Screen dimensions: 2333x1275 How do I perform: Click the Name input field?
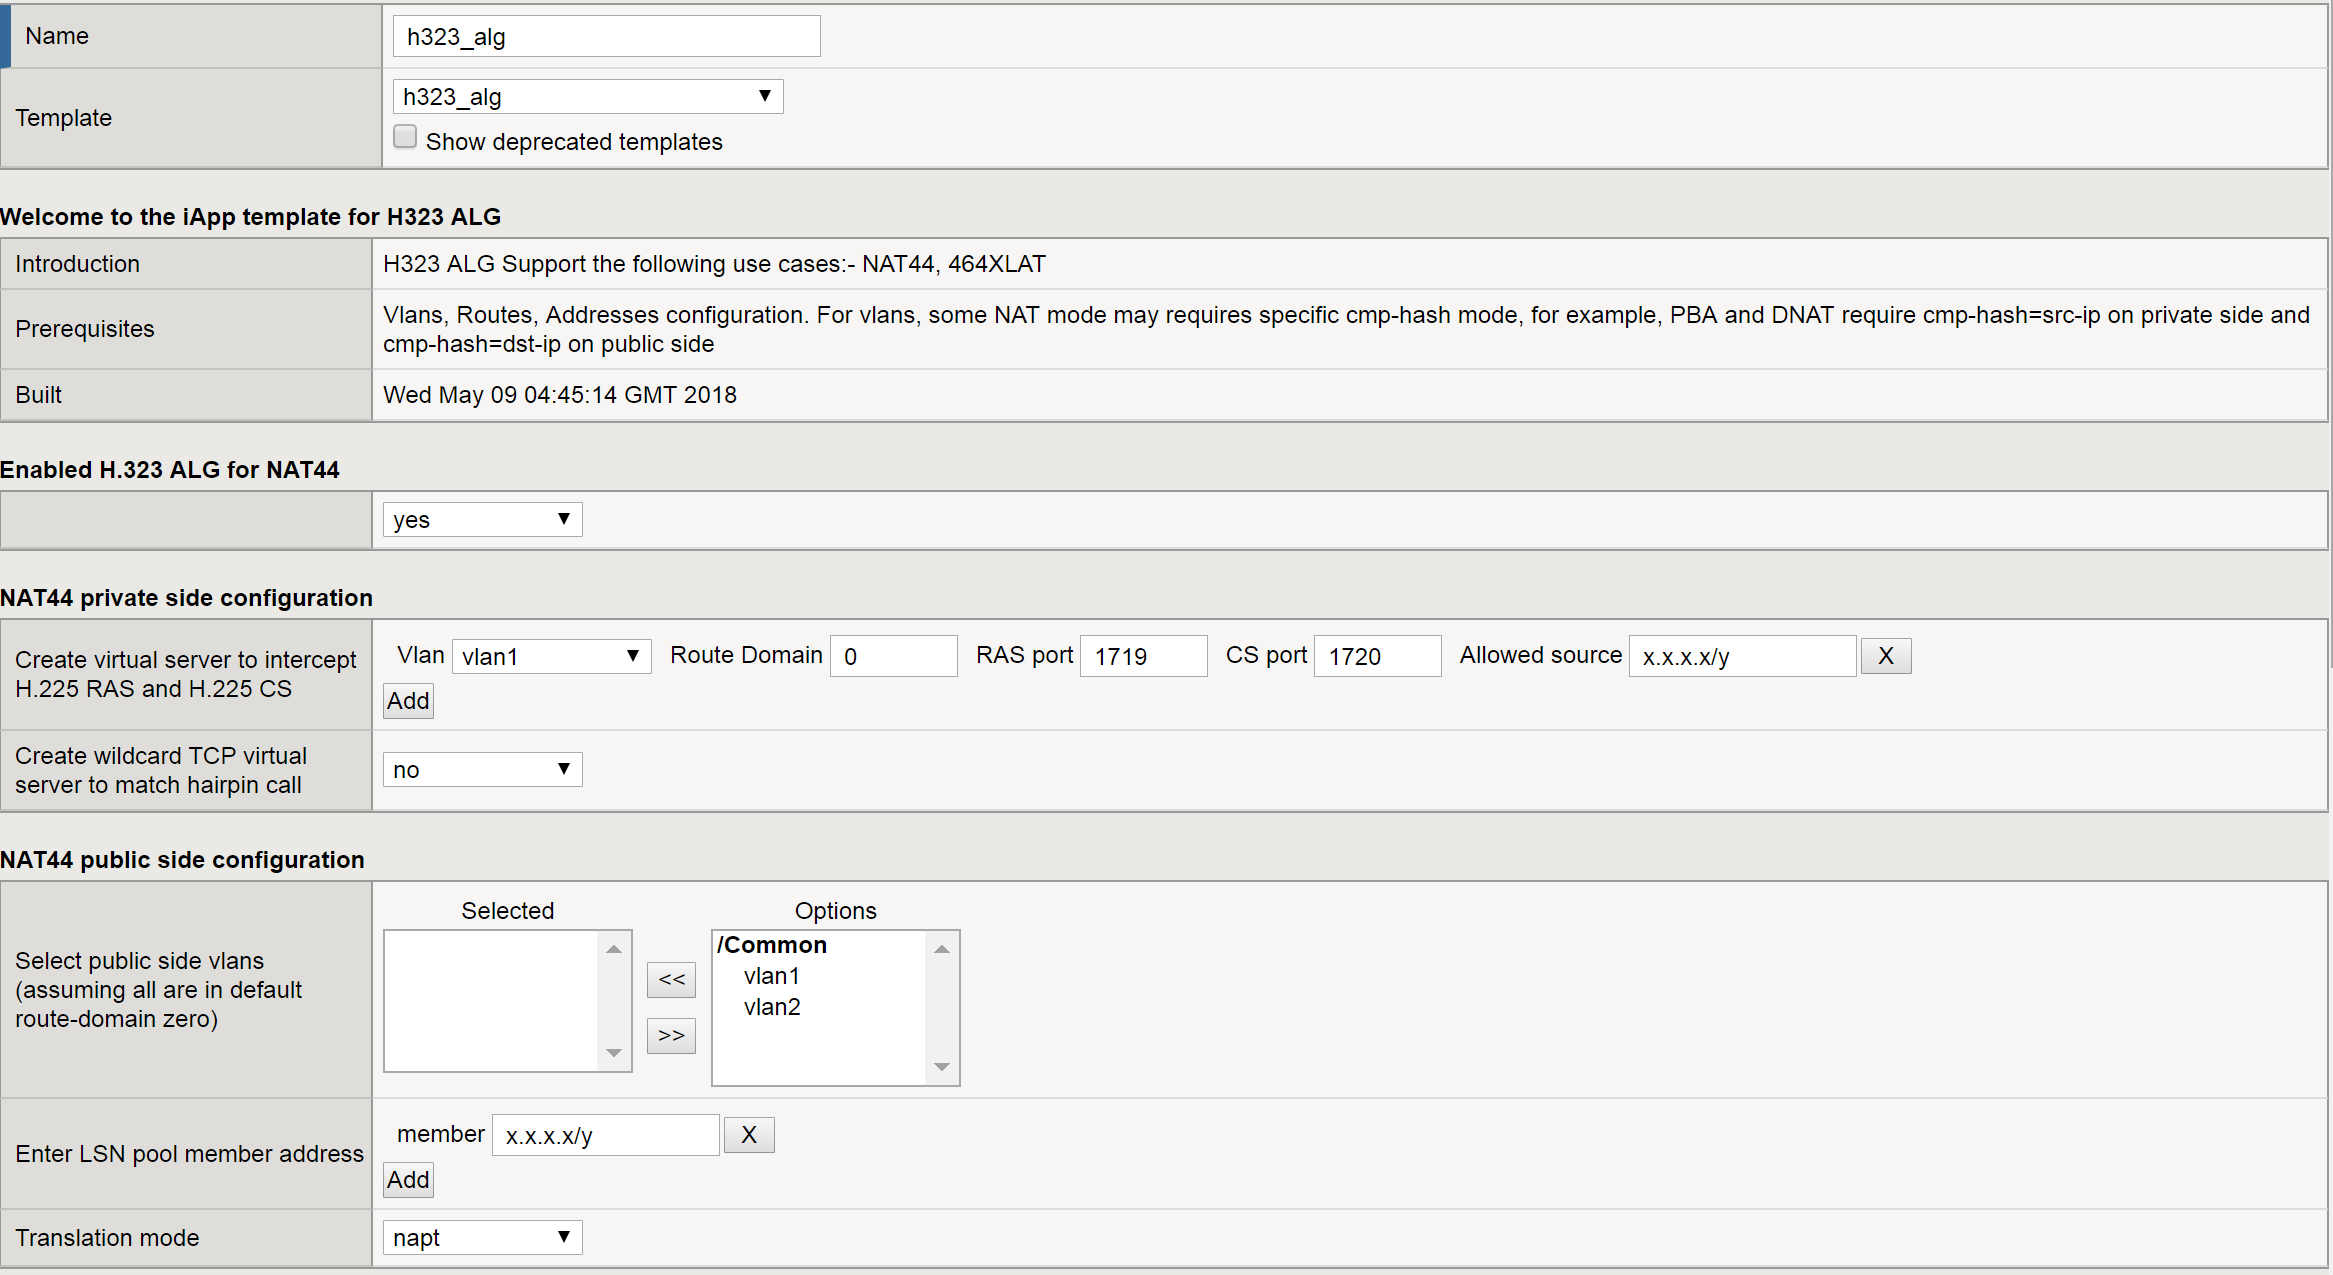tap(606, 37)
